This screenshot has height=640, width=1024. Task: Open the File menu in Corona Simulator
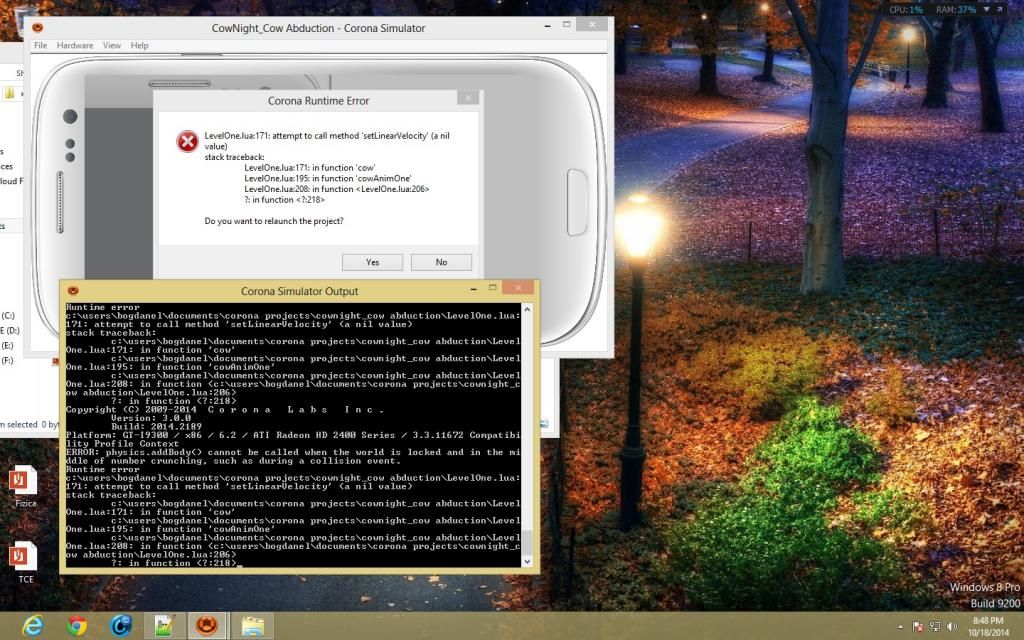pos(40,45)
